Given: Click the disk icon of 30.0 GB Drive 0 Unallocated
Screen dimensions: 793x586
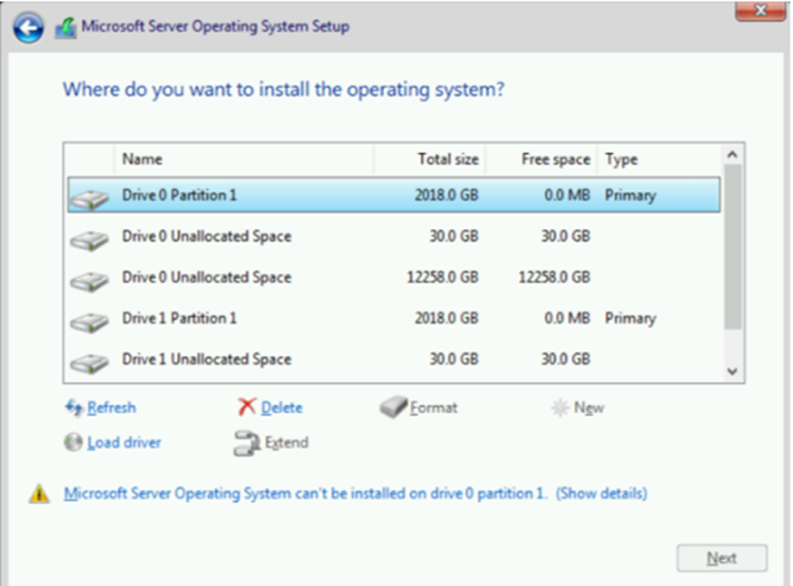Looking at the screenshot, I should click(89, 240).
